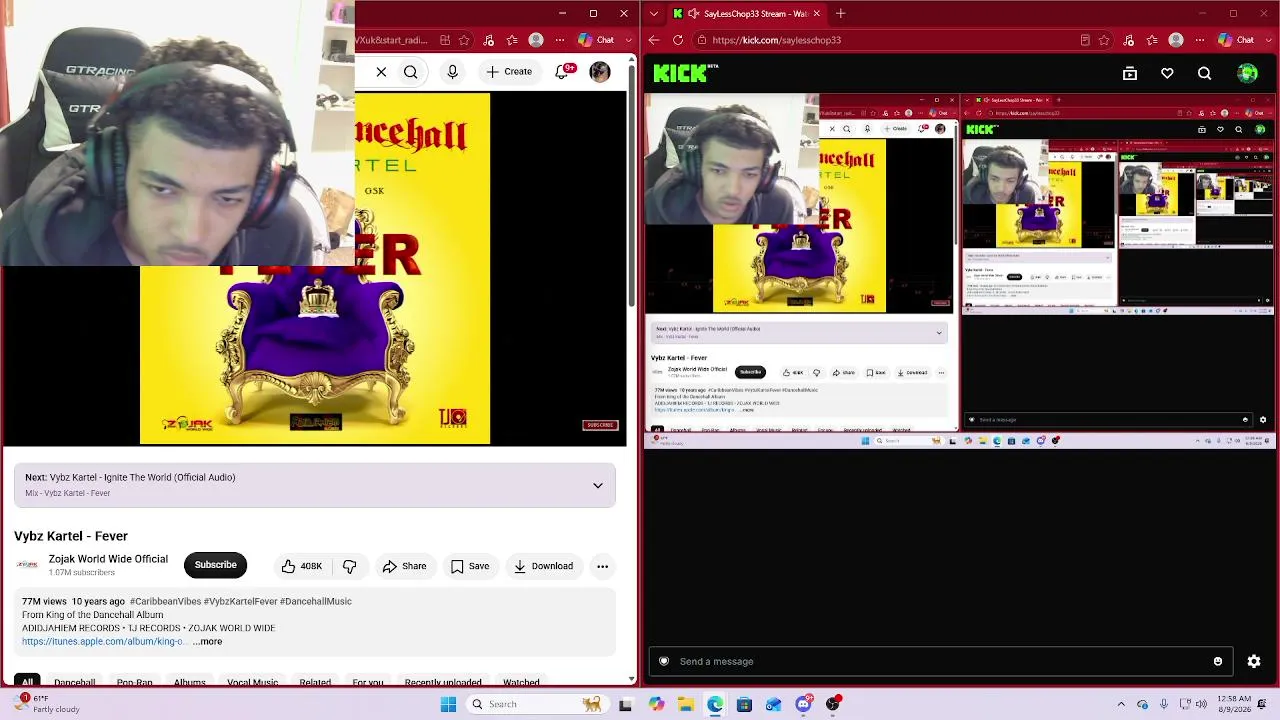Type in Kick Send a message field
The height and width of the screenshot is (720, 1280).
940,661
